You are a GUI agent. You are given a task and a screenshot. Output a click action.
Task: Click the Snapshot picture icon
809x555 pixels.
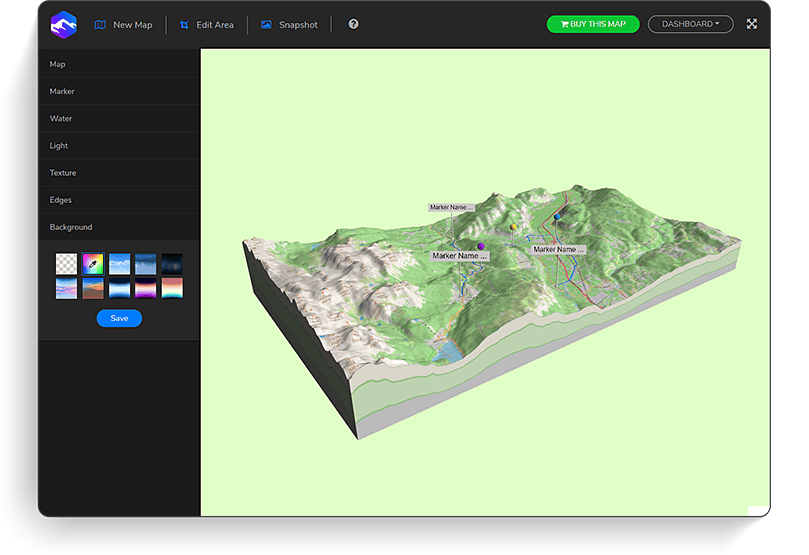266,25
